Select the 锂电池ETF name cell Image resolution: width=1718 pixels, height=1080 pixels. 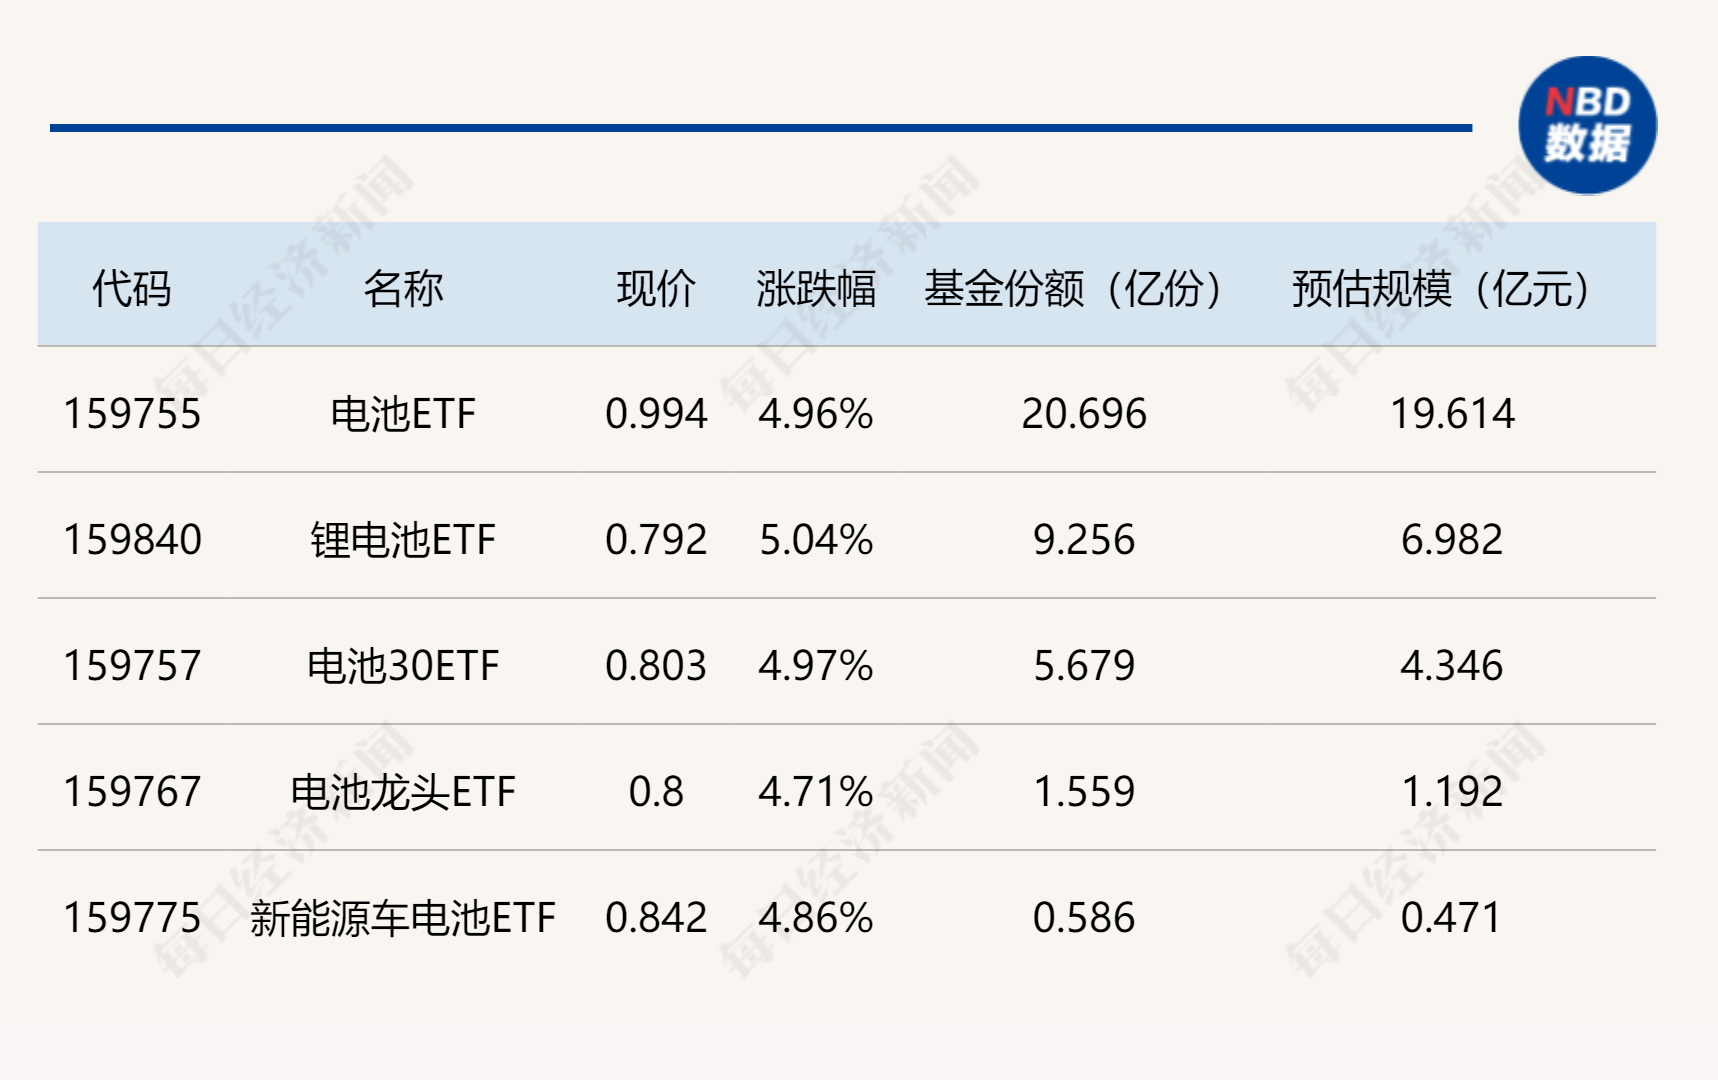[403, 540]
